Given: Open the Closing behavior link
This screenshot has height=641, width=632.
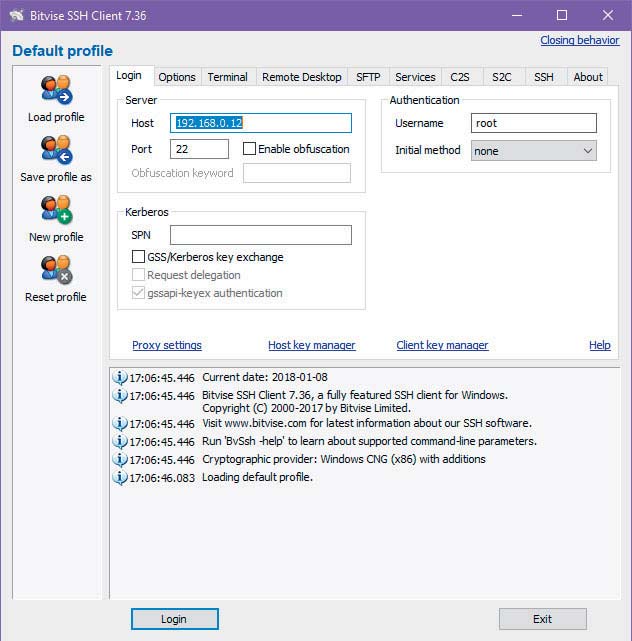Looking at the screenshot, I should pos(580,40).
